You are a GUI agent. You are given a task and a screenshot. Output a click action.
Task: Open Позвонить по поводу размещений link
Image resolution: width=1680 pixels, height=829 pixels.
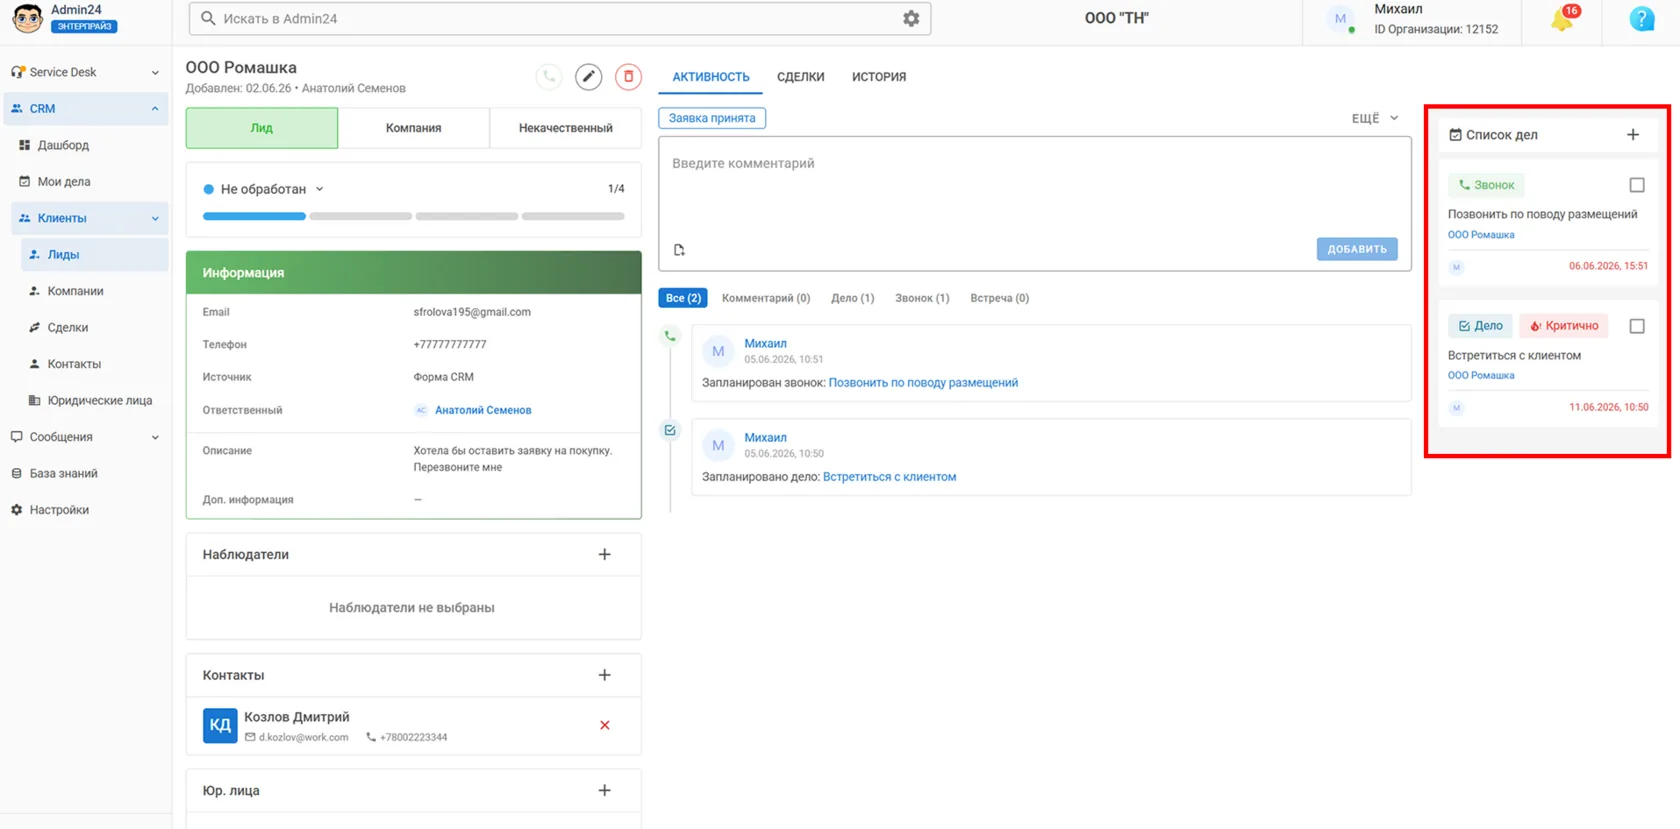coord(923,383)
